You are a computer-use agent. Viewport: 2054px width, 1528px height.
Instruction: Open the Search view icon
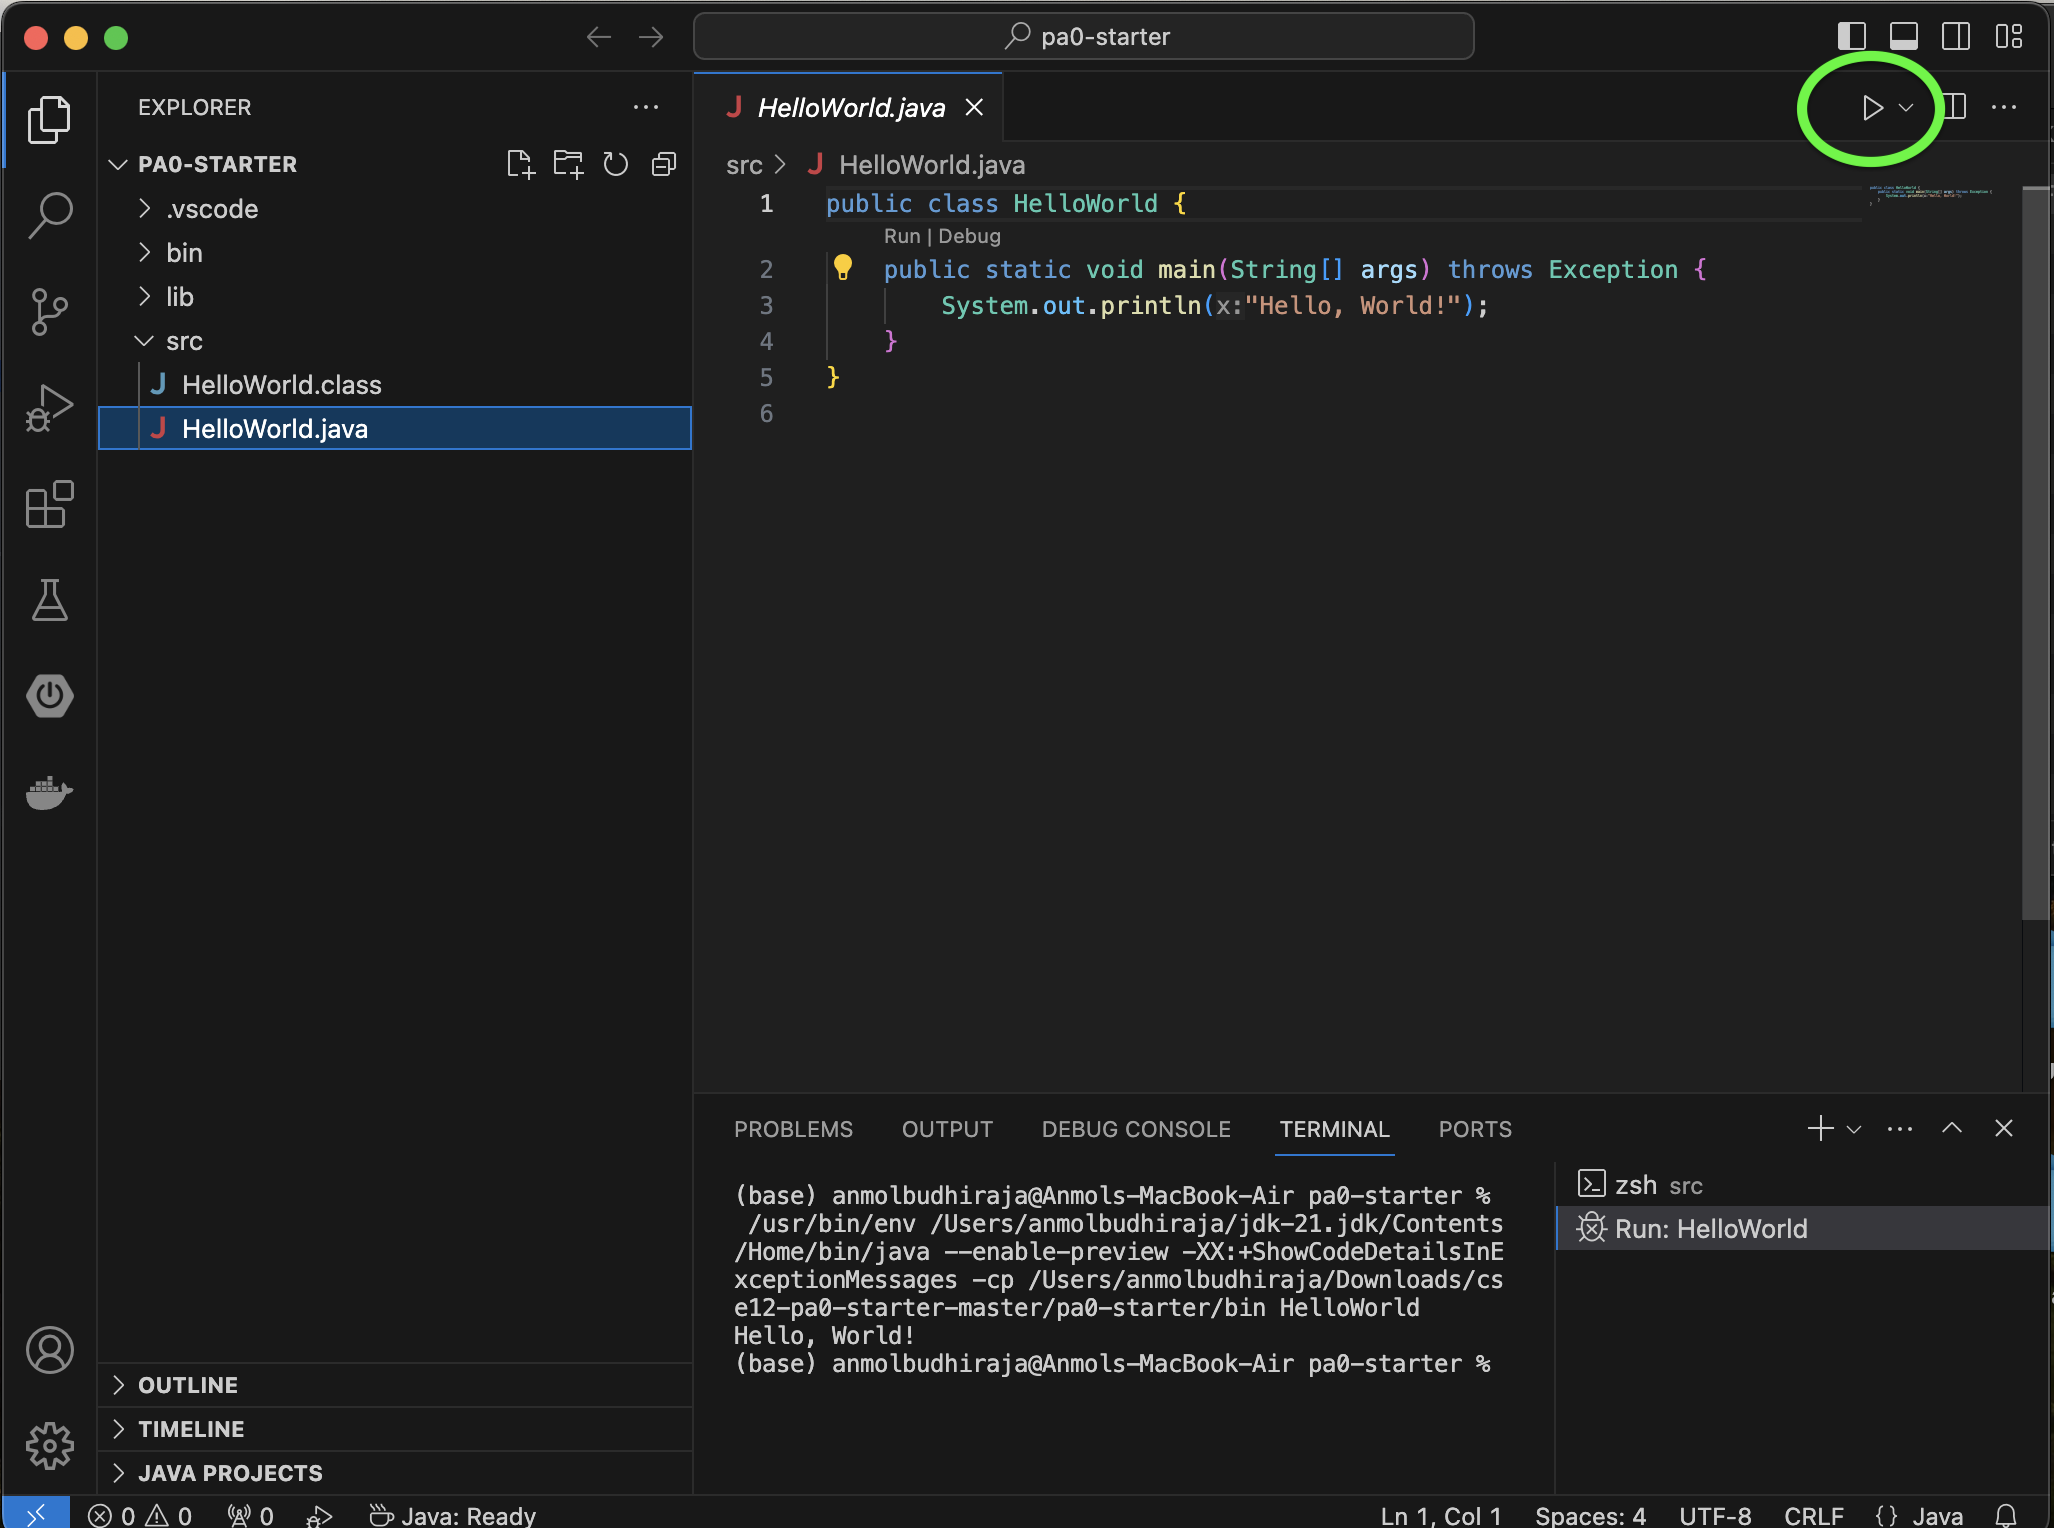pyautogui.click(x=49, y=215)
